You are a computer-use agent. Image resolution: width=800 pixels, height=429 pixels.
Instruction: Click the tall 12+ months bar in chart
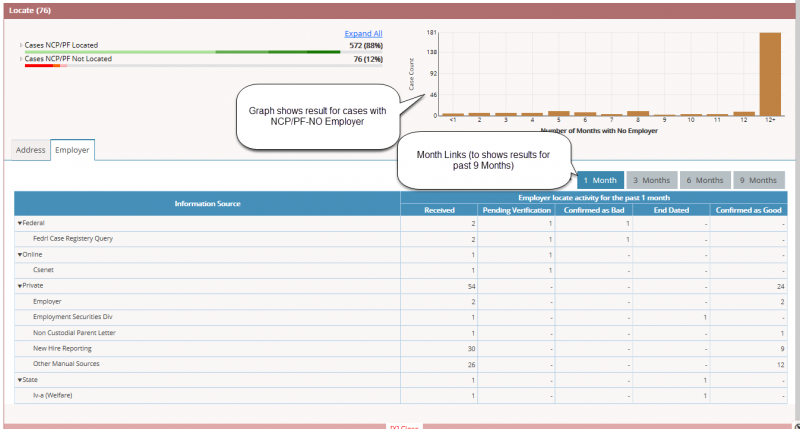click(770, 74)
